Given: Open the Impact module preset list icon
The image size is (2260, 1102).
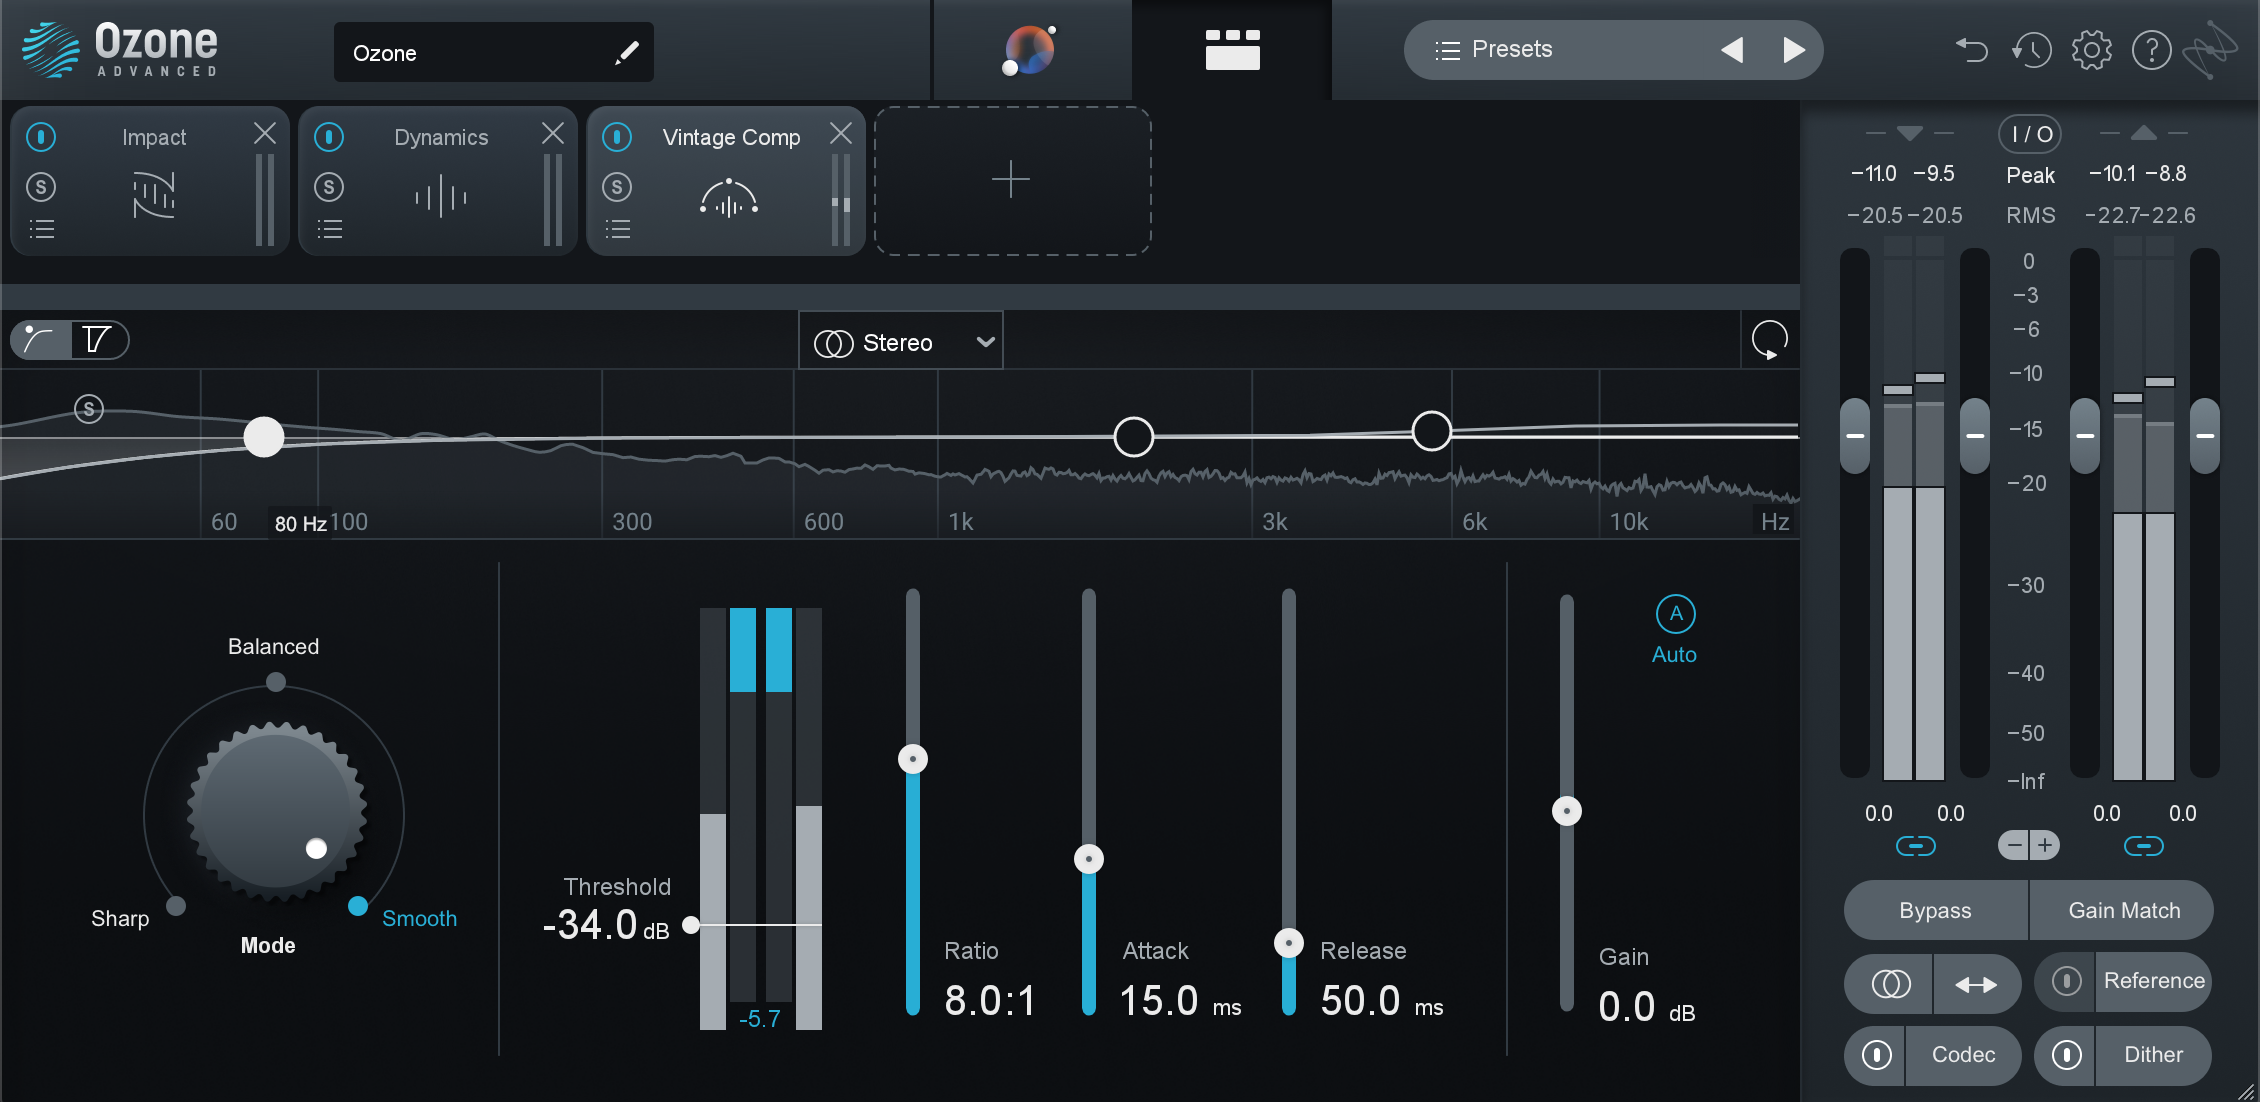Looking at the screenshot, I should click(41, 229).
